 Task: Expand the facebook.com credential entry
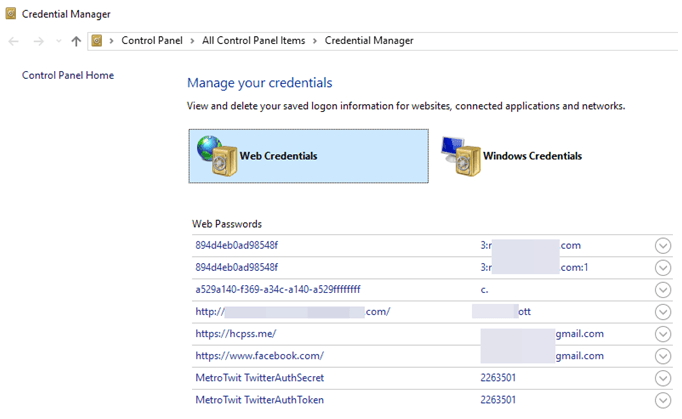[x=662, y=356]
